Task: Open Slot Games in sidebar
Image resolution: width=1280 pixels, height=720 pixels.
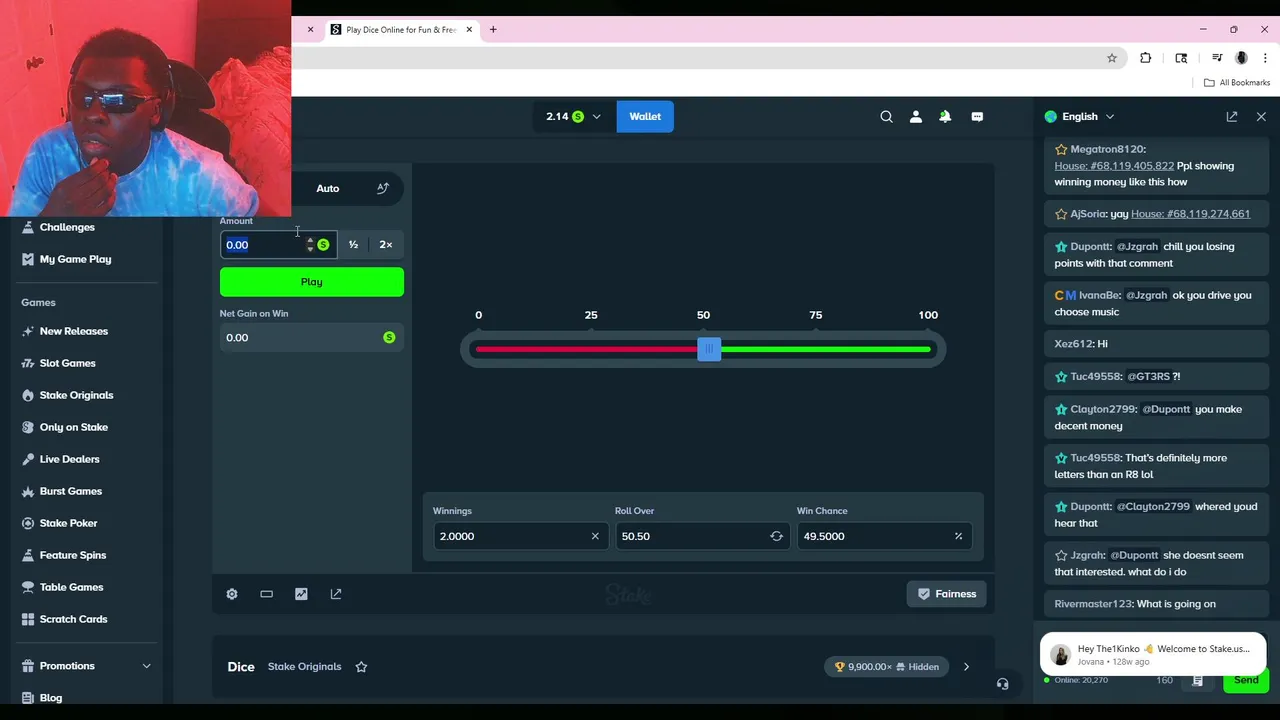Action: (x=67, y=363)
